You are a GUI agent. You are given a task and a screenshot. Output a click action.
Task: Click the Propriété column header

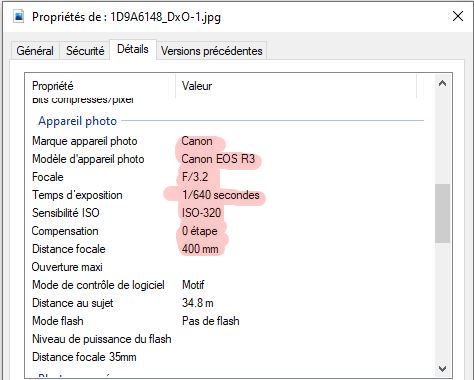(x=100, y=86)
